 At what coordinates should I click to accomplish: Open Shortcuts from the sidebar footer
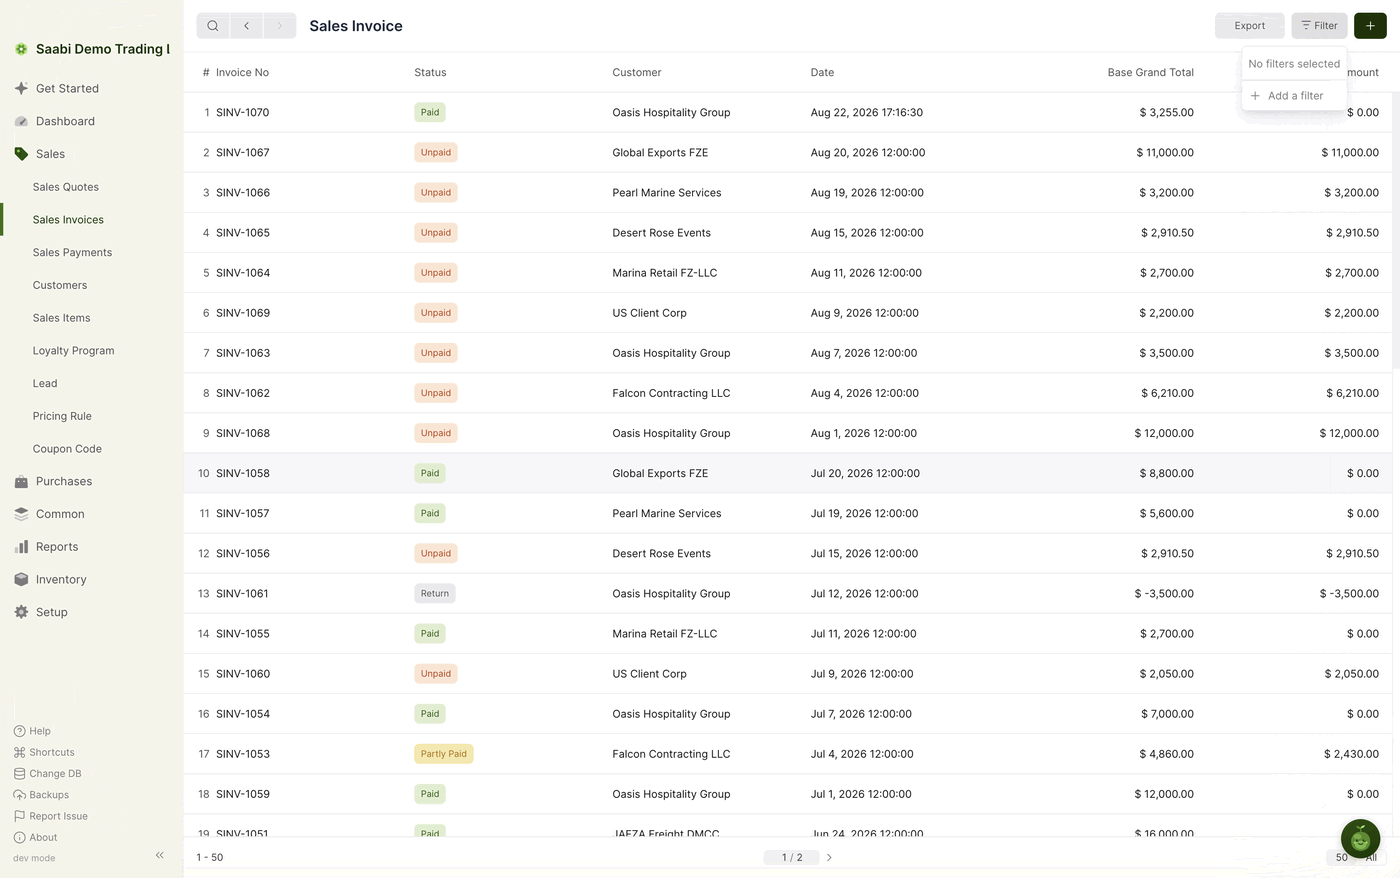point(44,752)
